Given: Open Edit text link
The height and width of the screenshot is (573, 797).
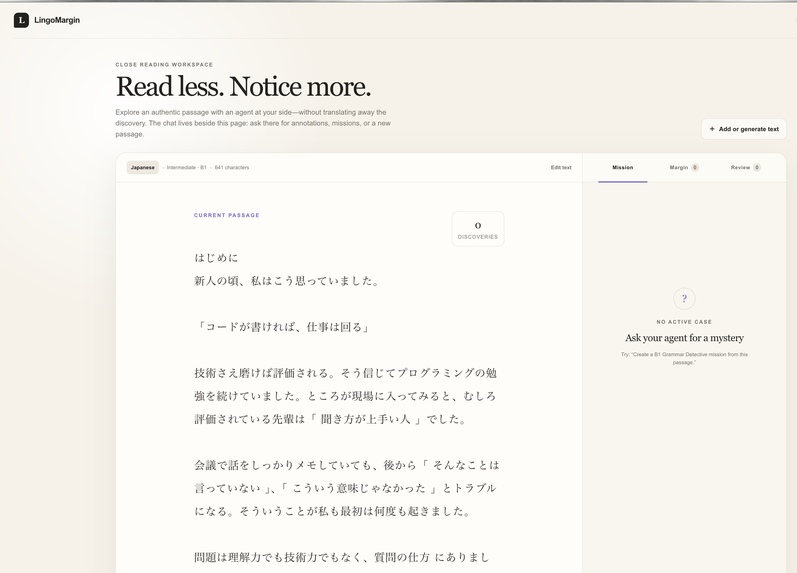Looking at the screenshot, I should 561,167.
